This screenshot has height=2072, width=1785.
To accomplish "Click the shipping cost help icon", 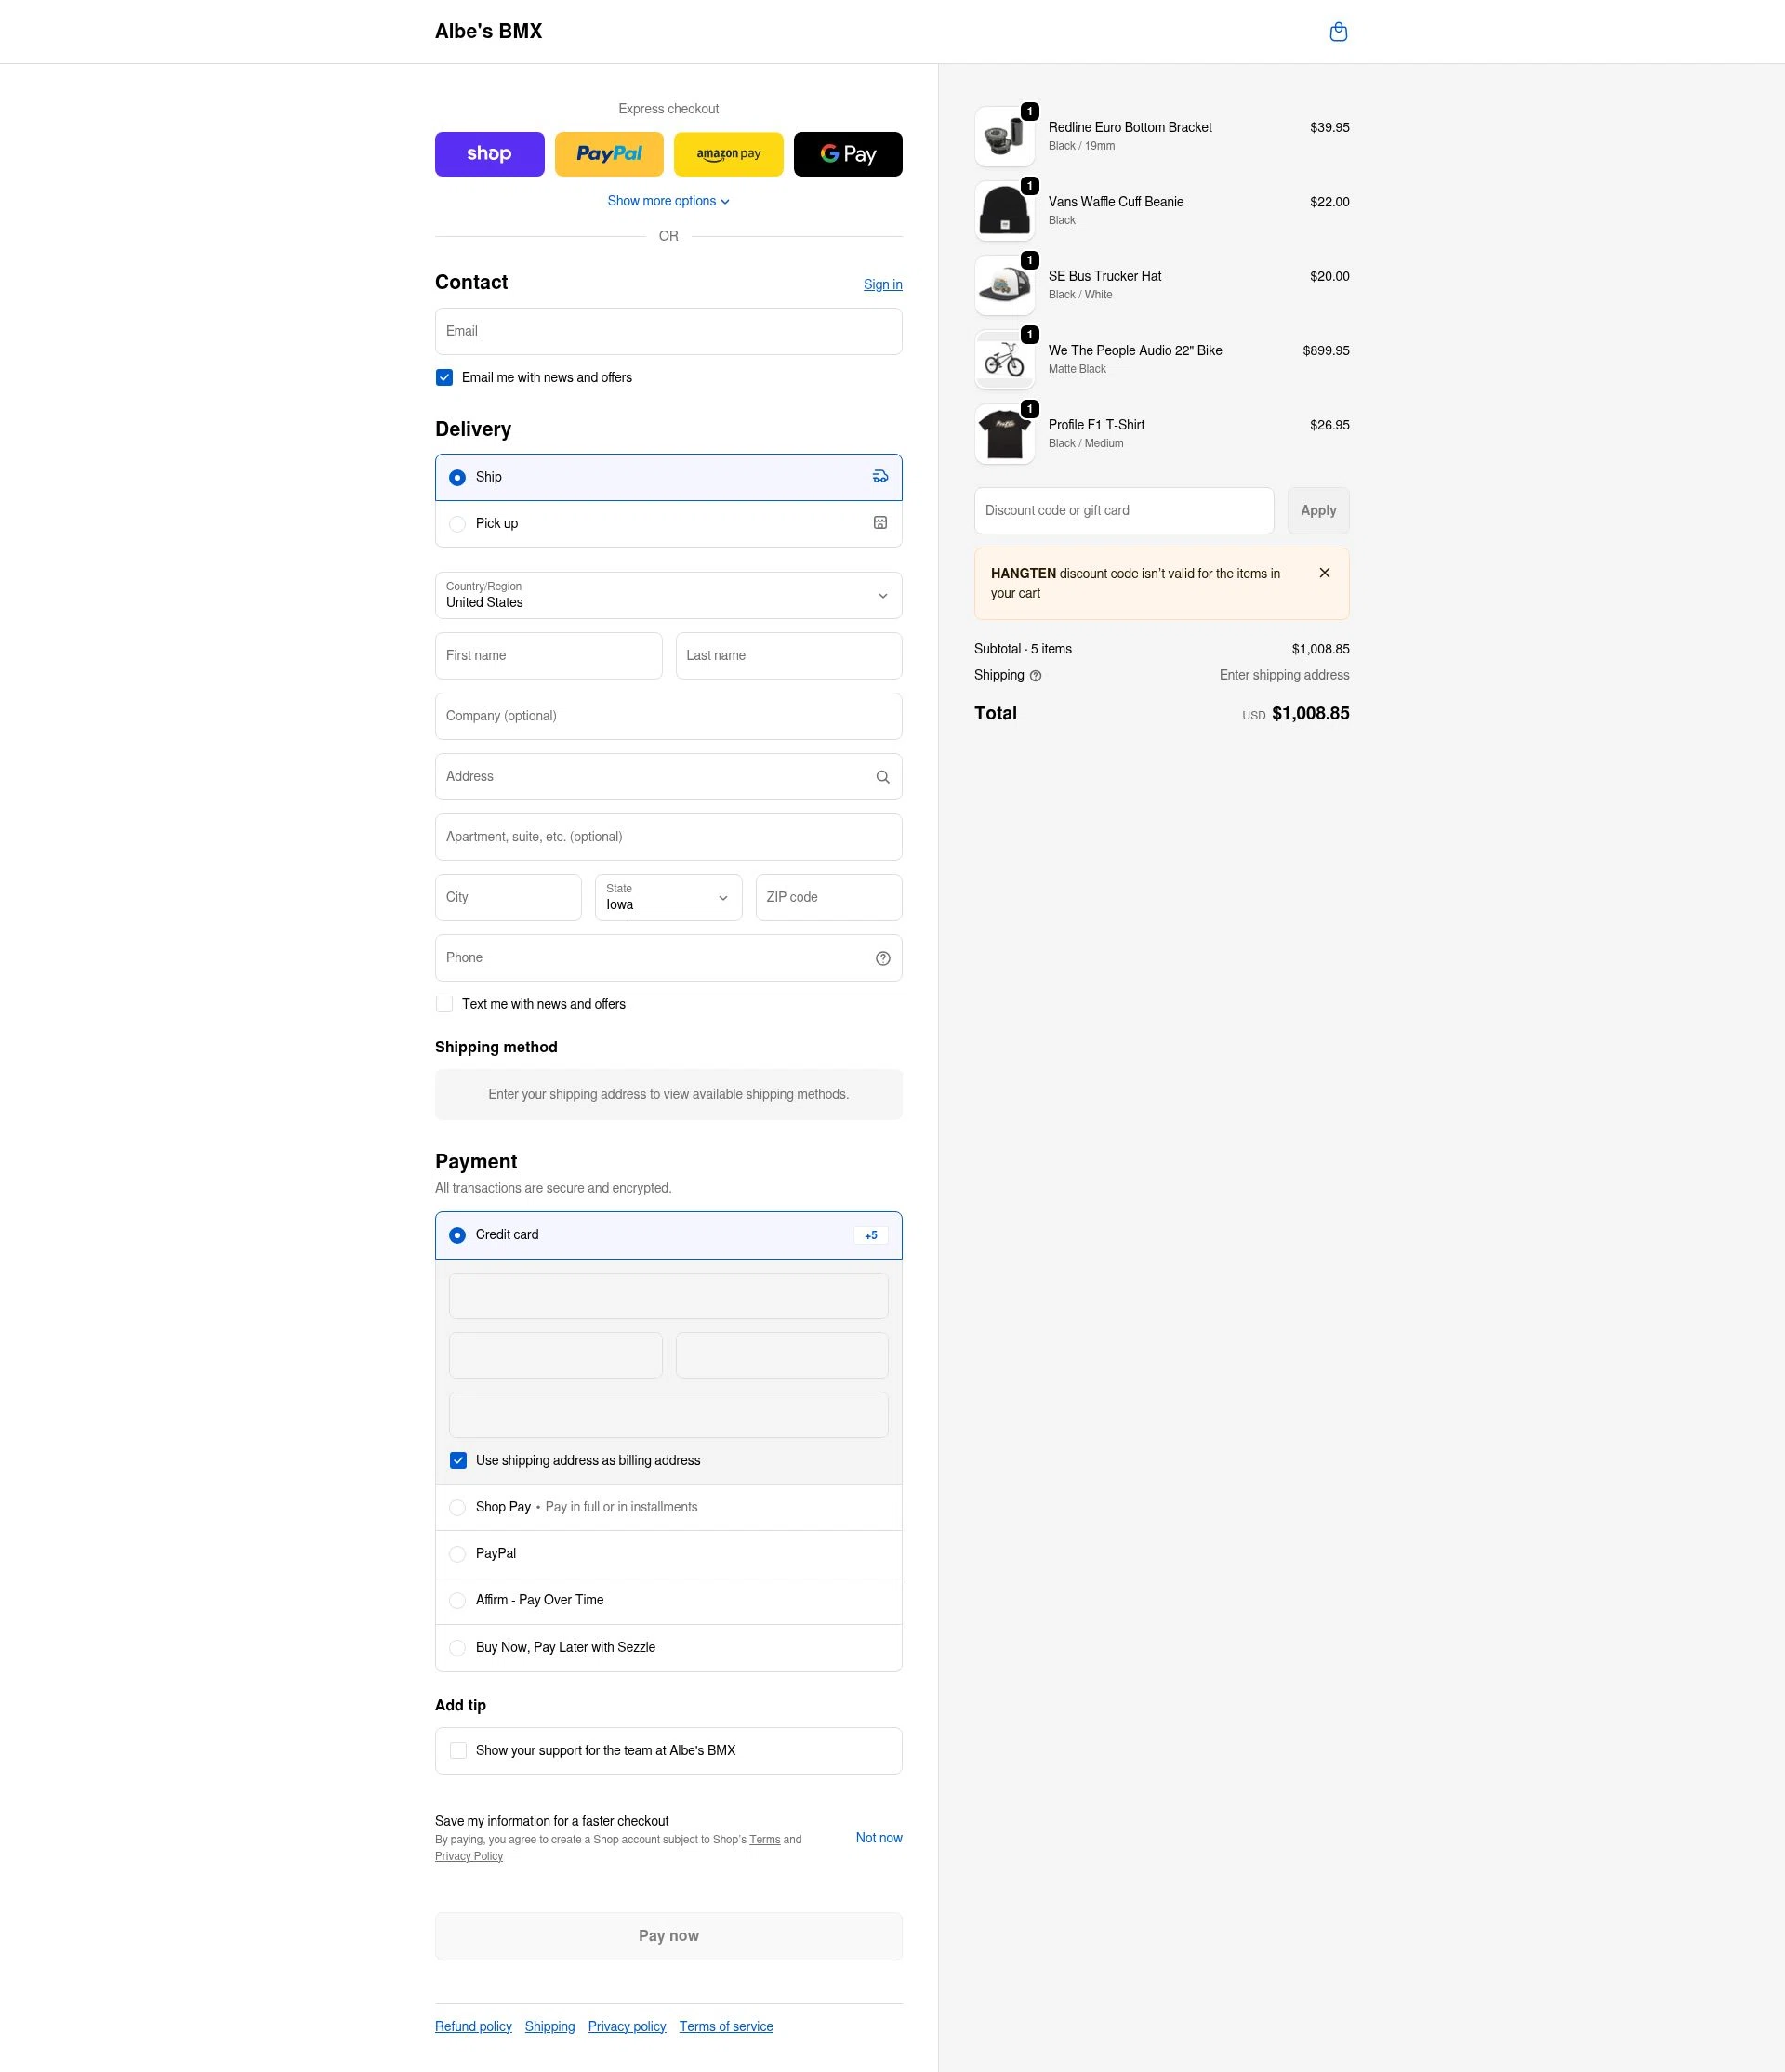I will [1035, 675].
